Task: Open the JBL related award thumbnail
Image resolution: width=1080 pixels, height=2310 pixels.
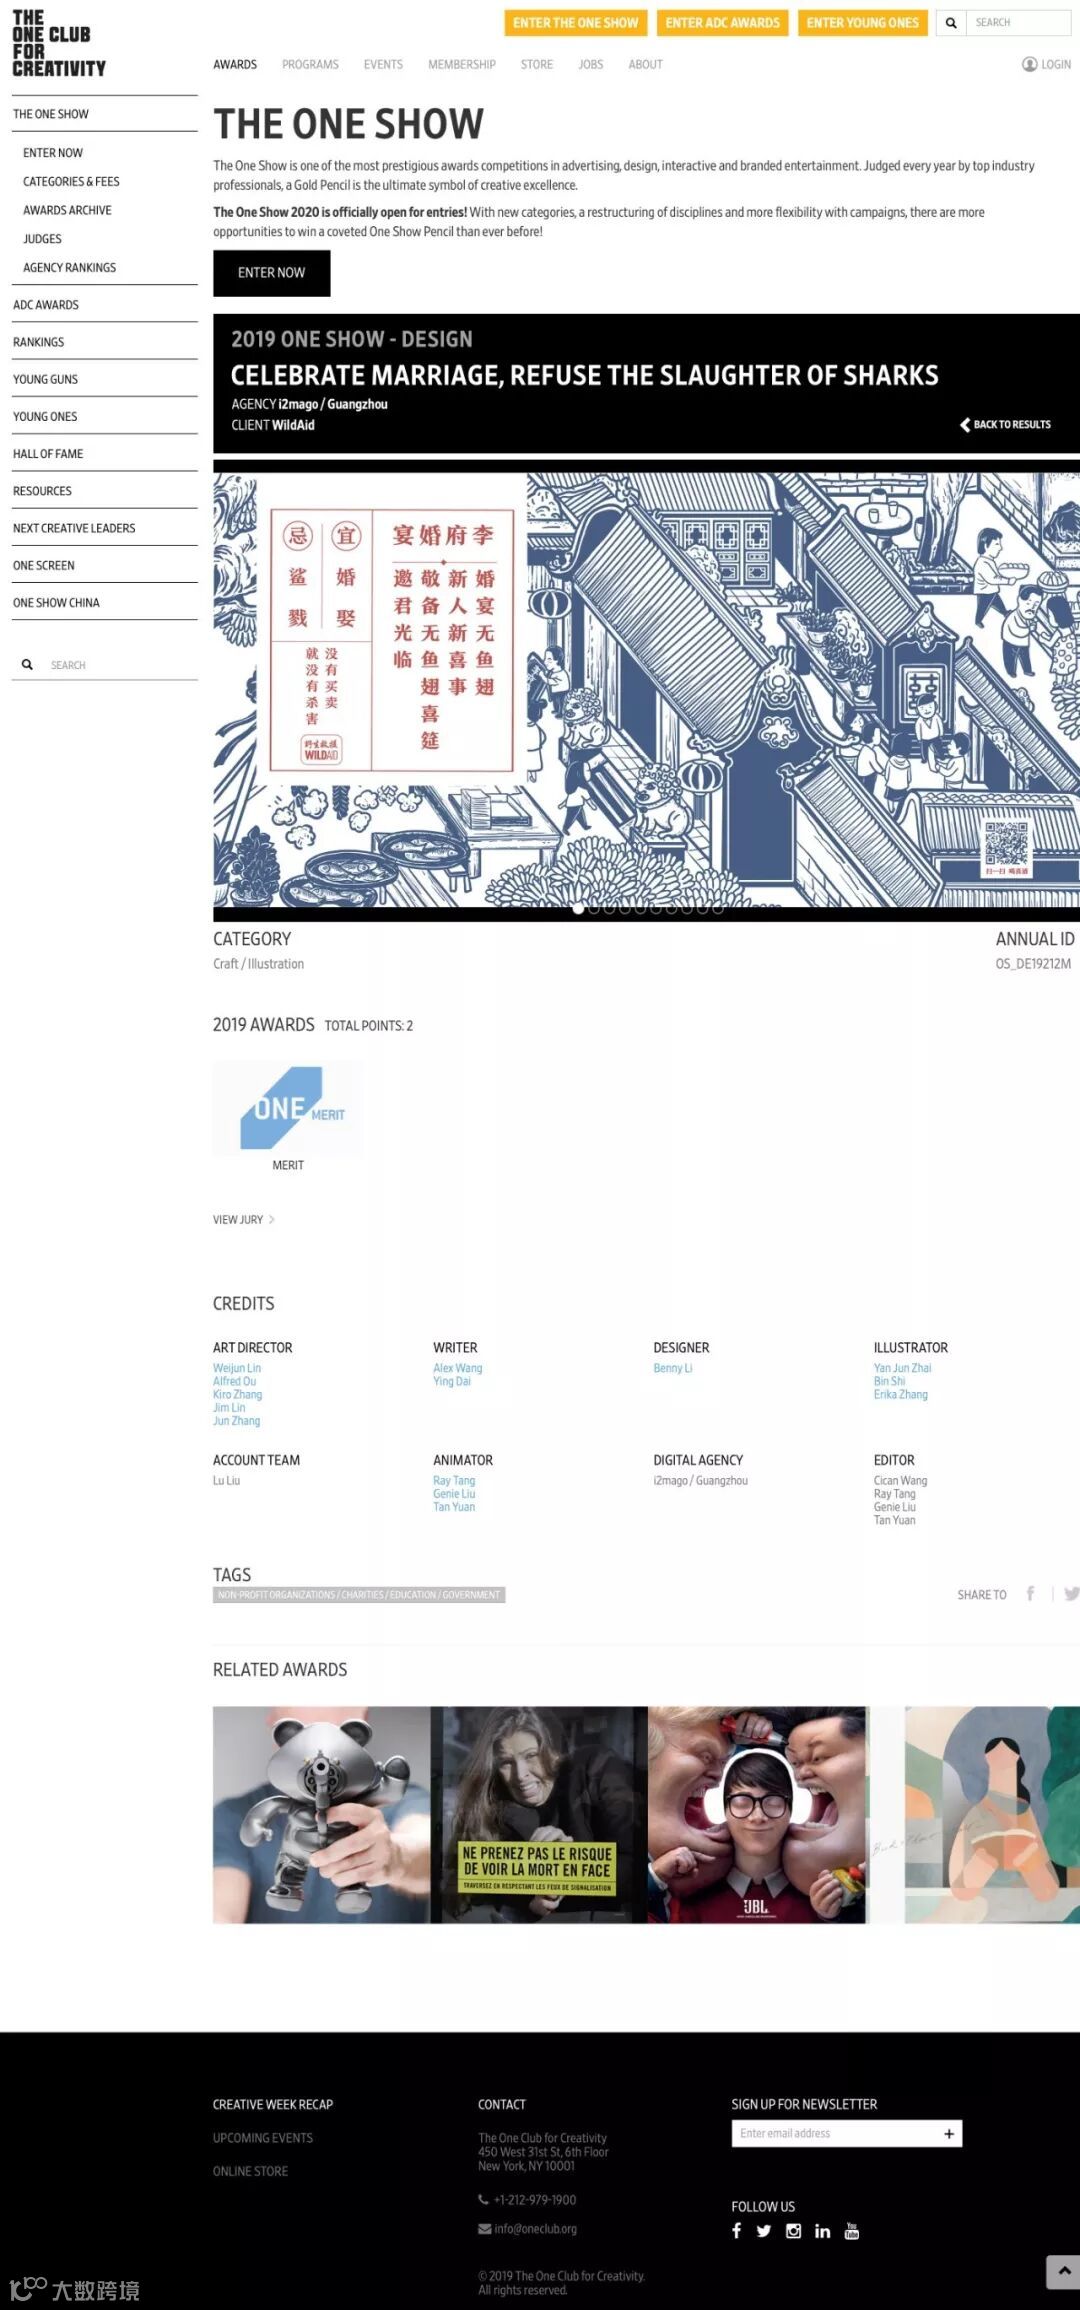Action: (x=757, y=1815)
